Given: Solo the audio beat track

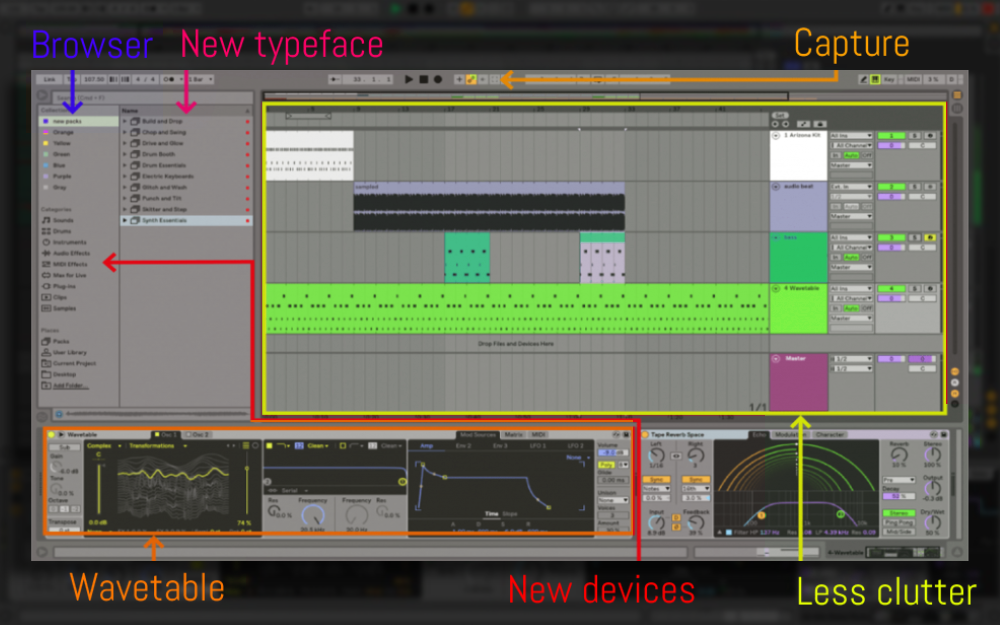Looking at the screenshot, I should coord(915,187).
